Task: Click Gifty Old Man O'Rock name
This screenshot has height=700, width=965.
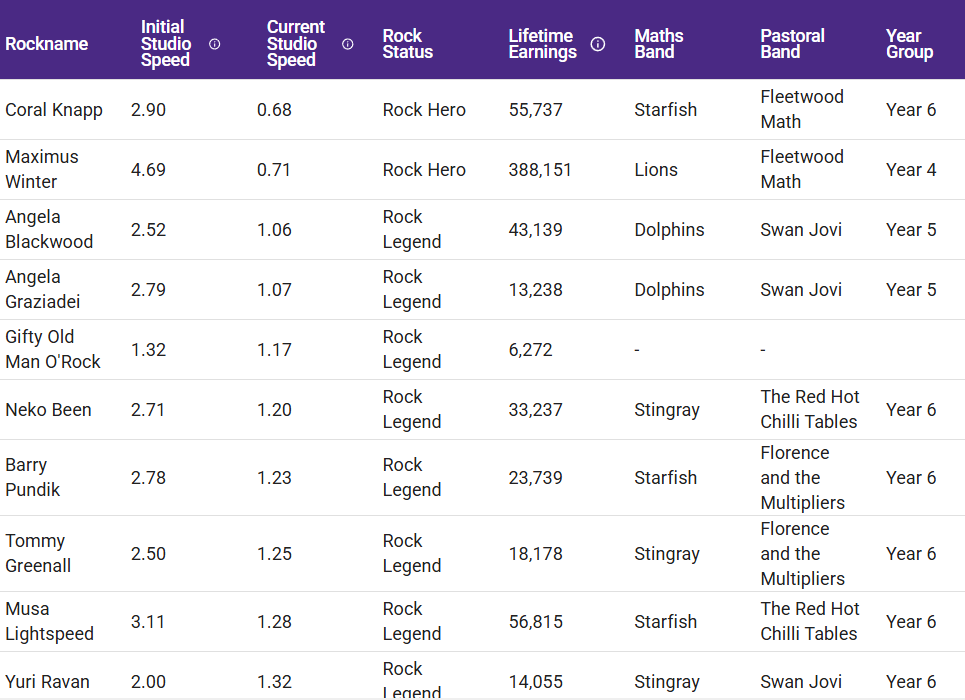Action: click(x=53, y=349)
